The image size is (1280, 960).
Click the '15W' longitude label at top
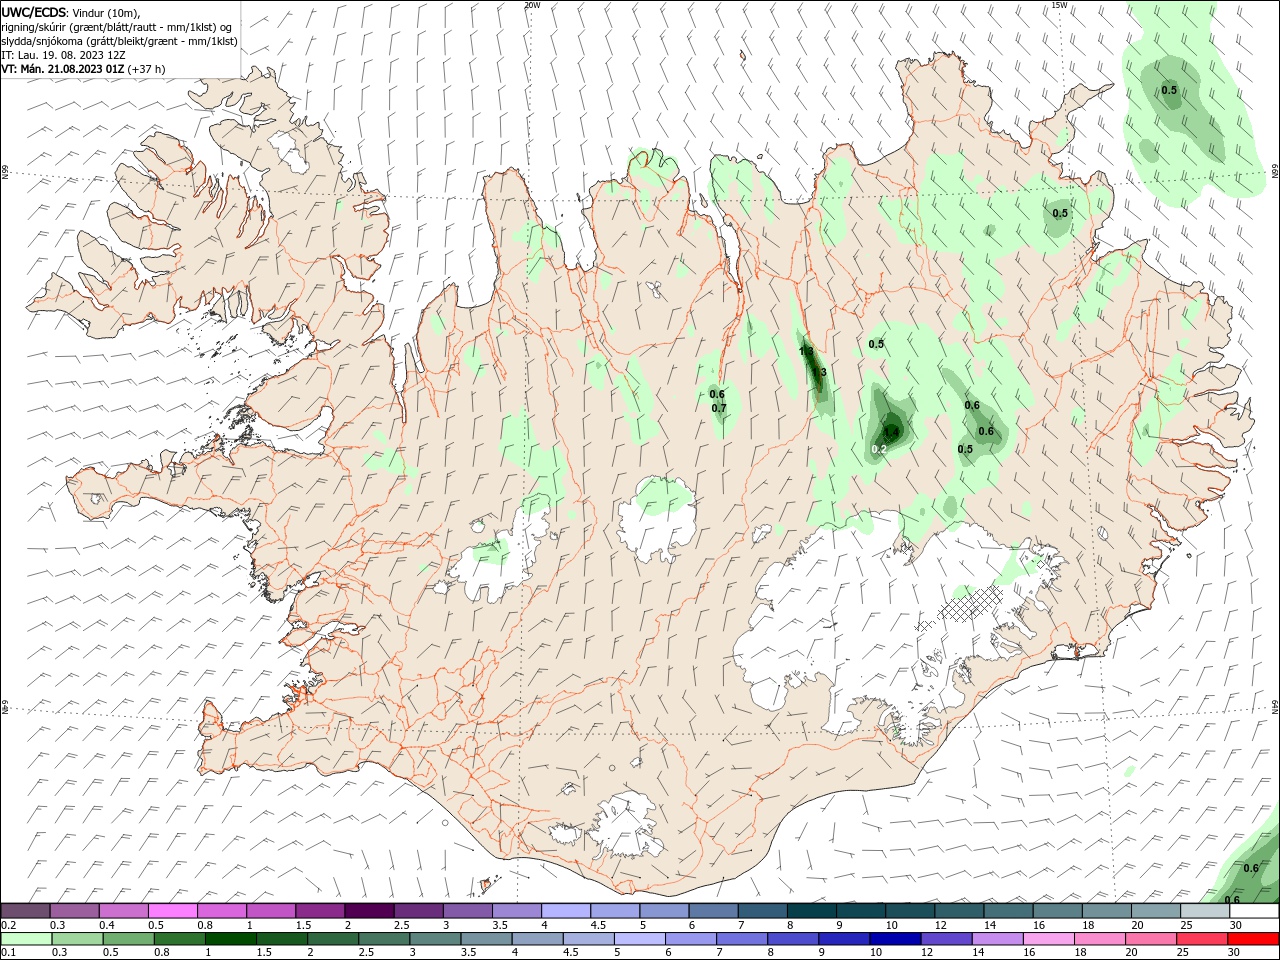[1059, 5]
